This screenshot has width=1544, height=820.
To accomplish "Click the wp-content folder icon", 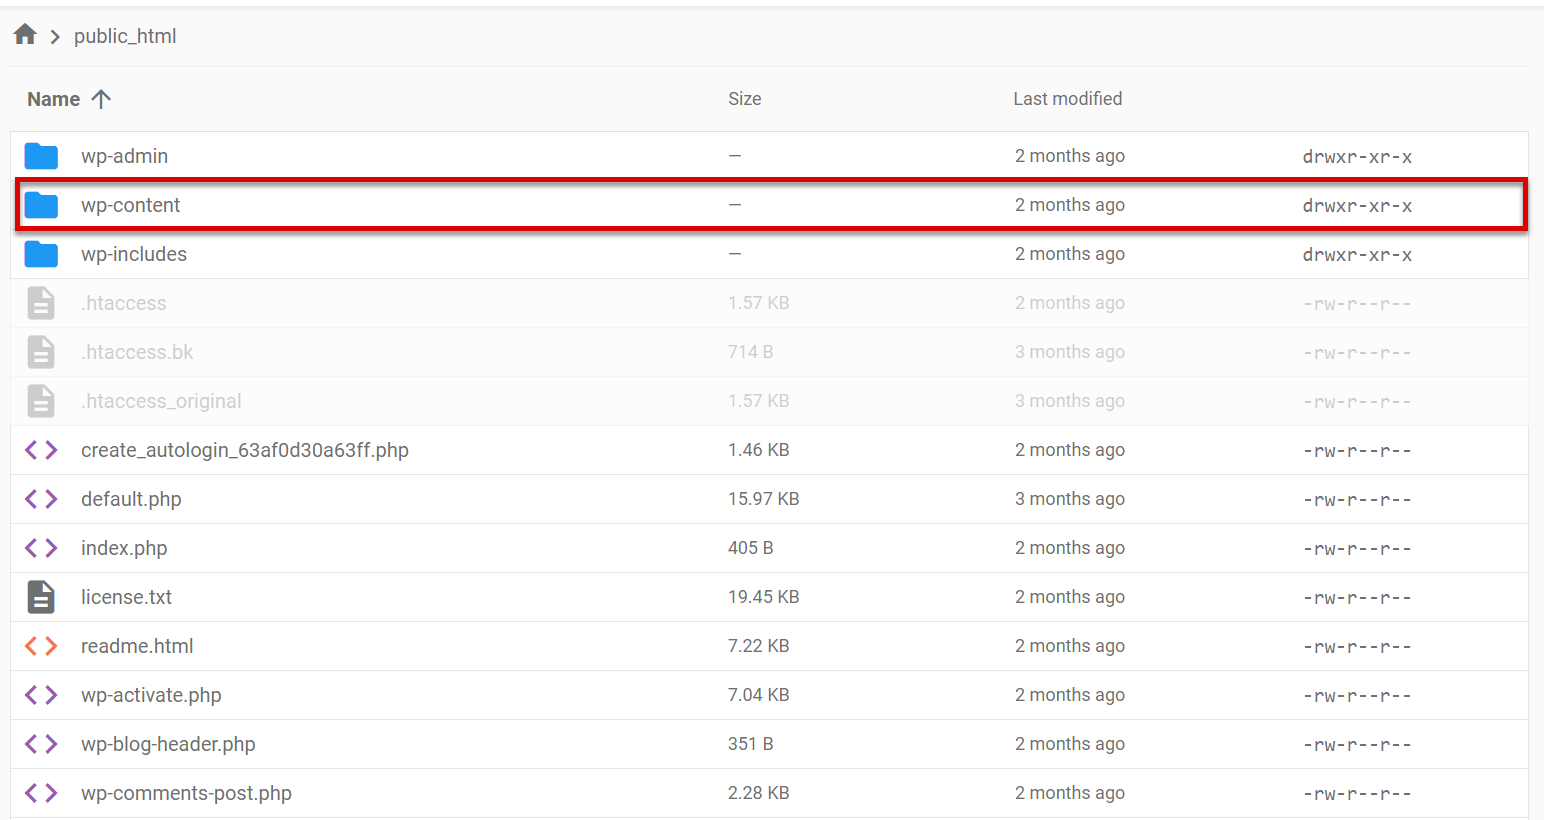I will 41,205.
